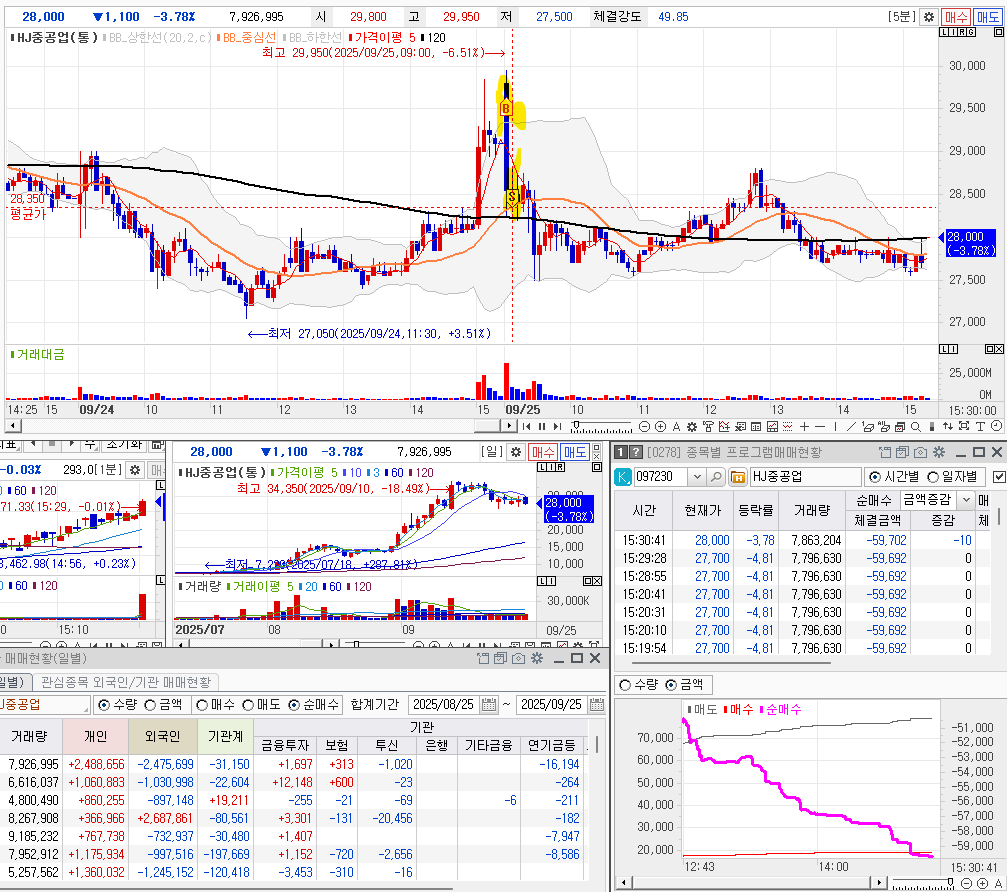
Task: Click 기관계 column header
Action: (x=225, y=736)
